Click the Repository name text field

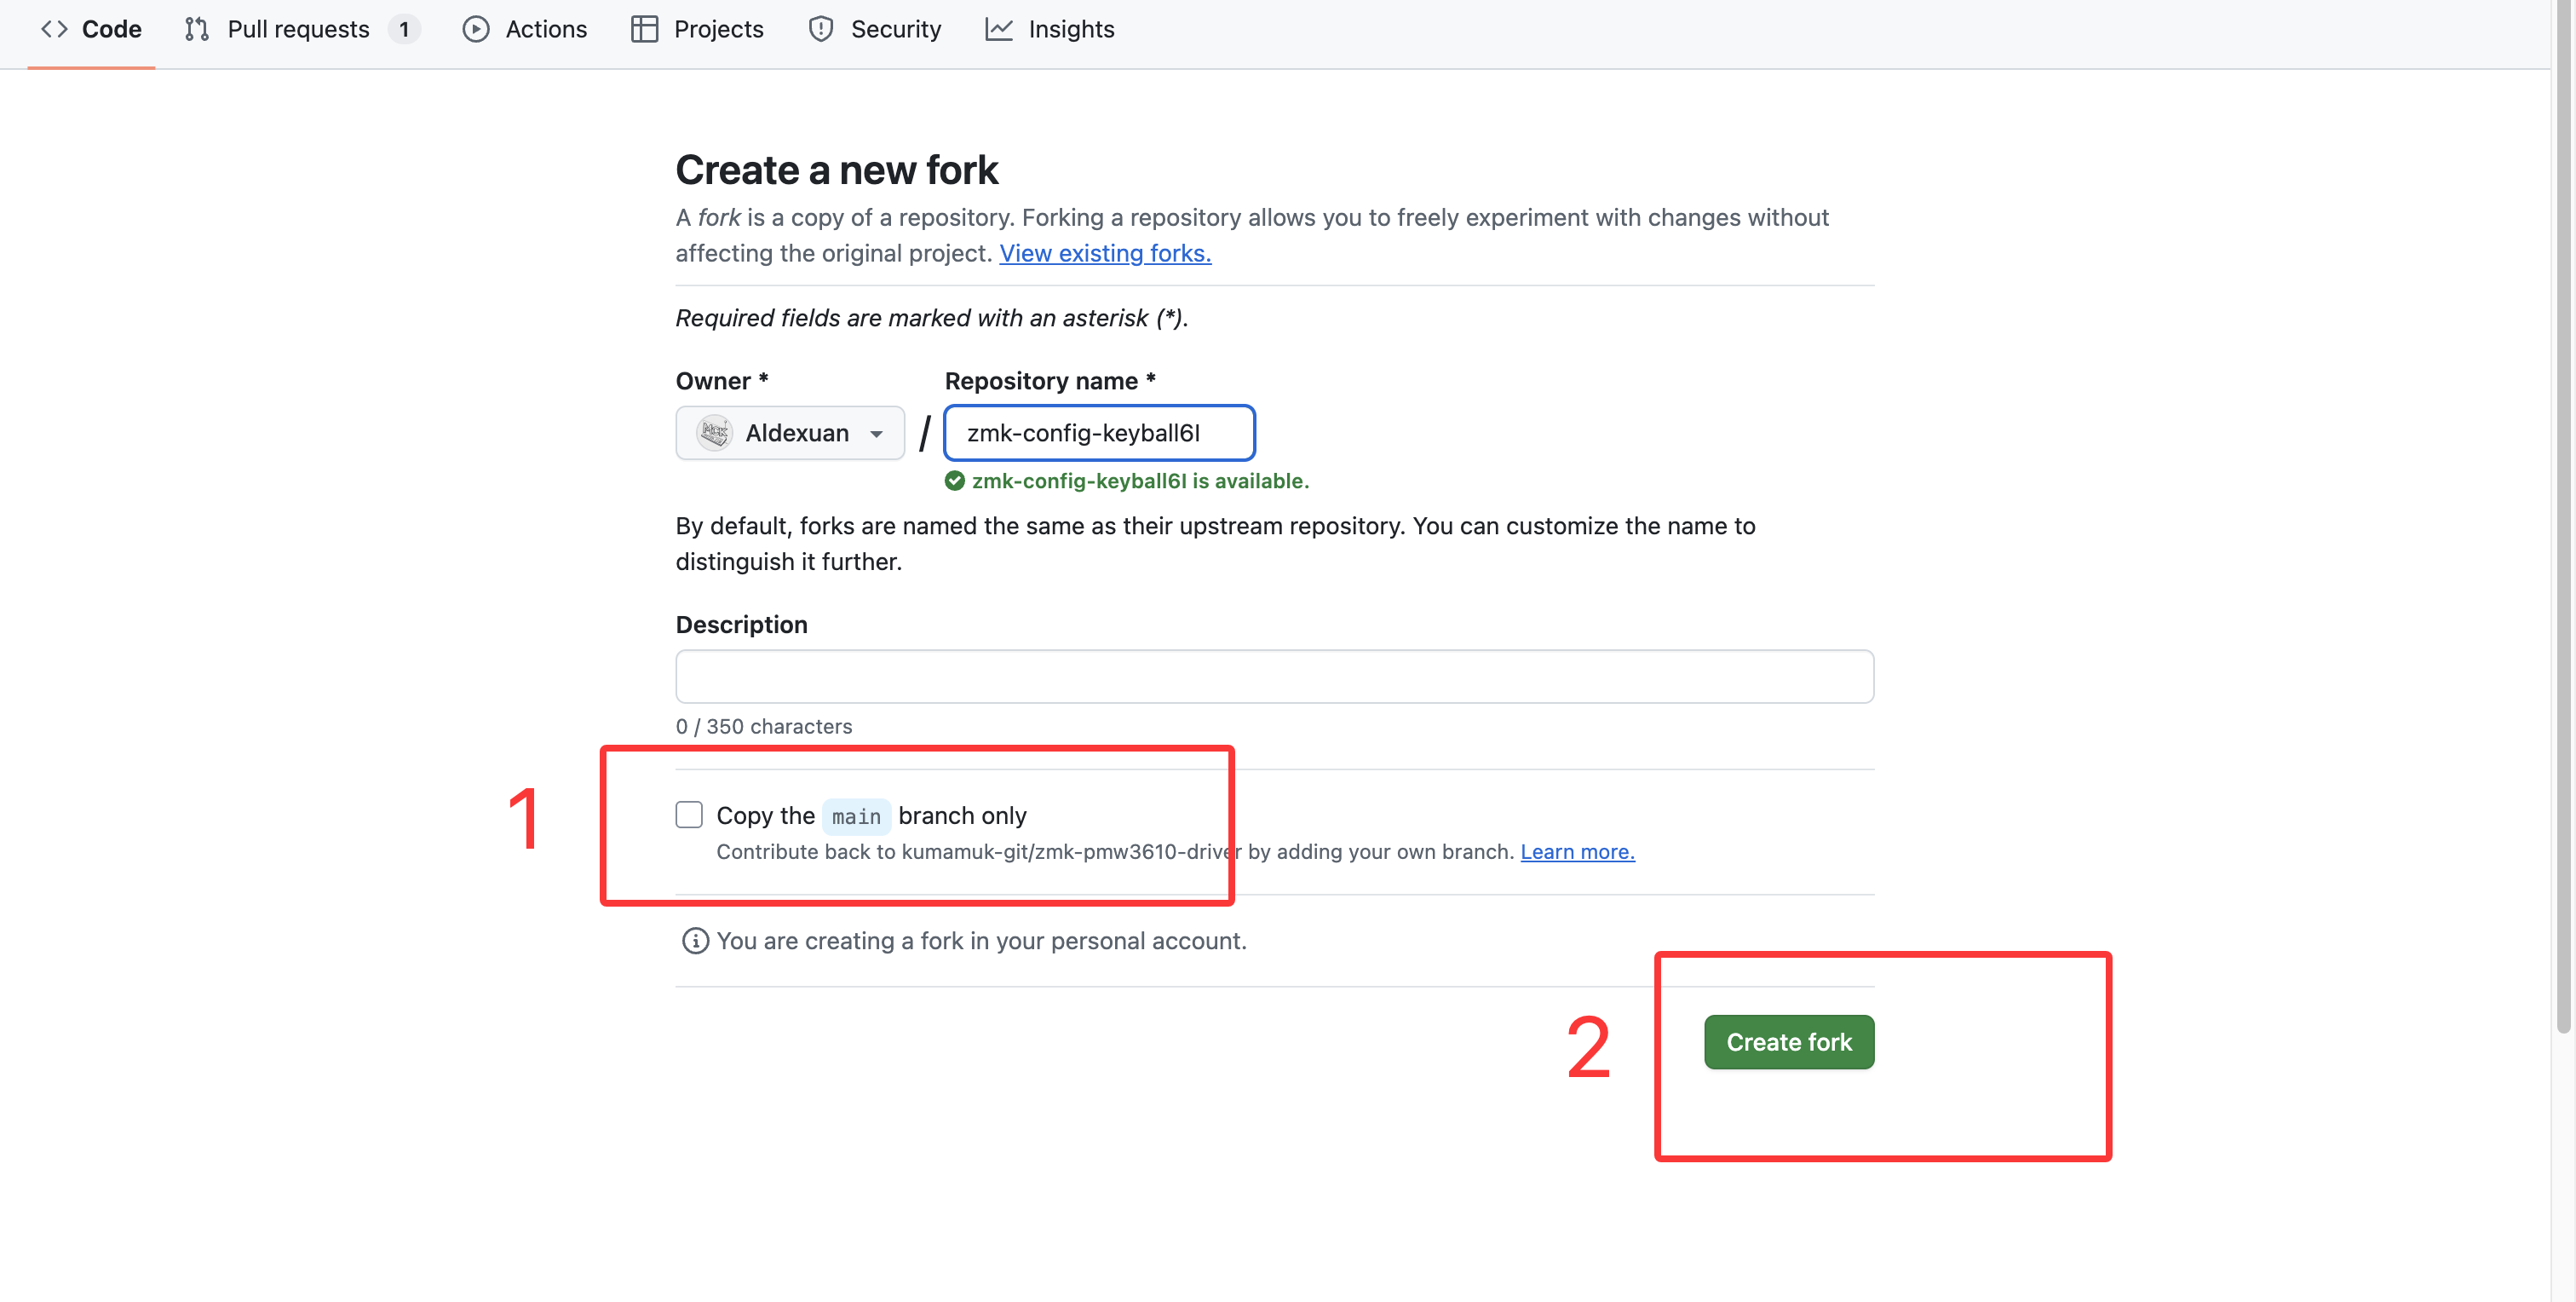click(1099, 433)
